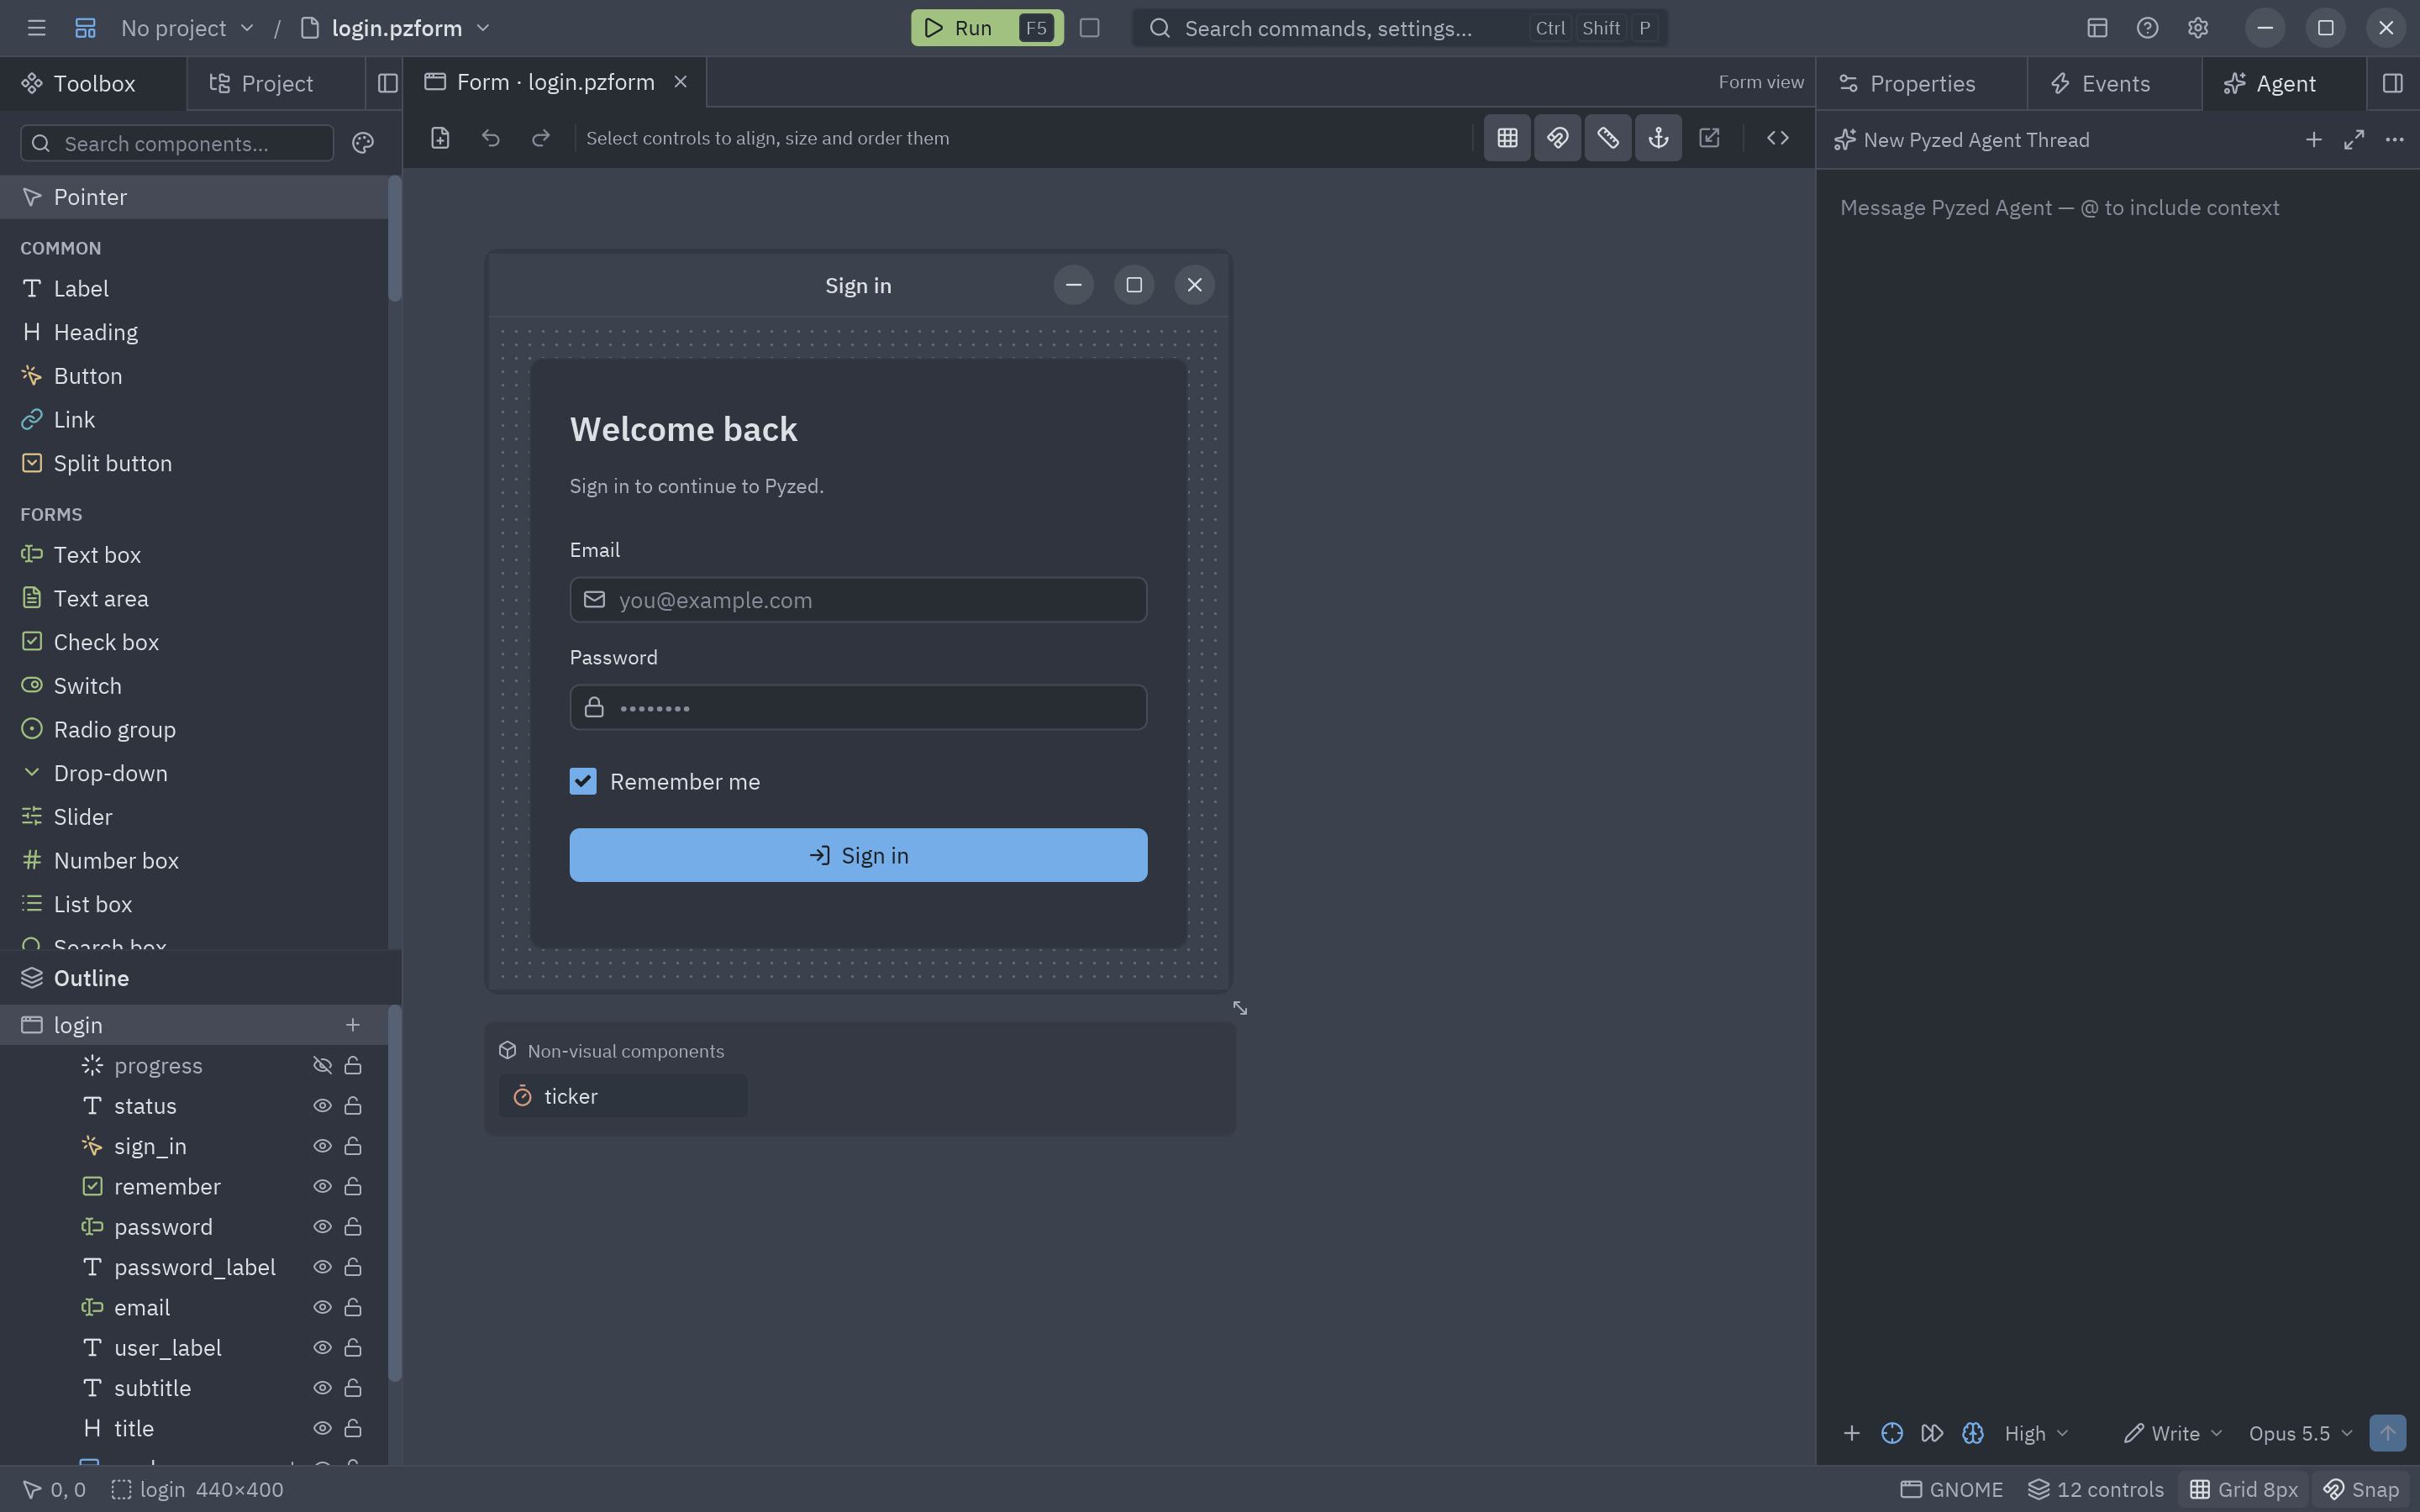Click the stop square next to Run

click(x=1089, y=28)
